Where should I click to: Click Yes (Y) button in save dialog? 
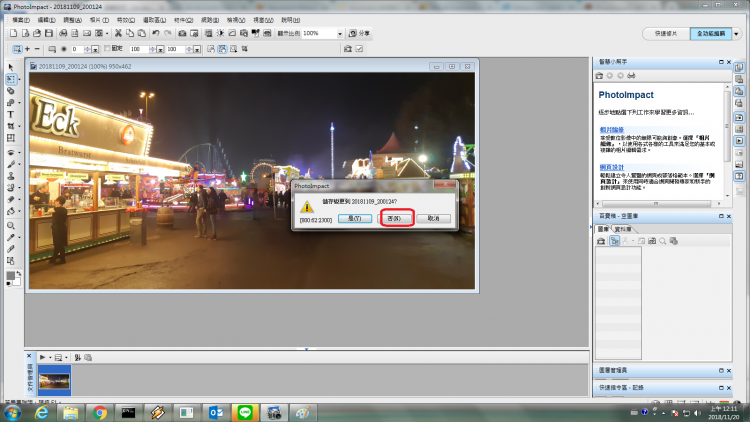click(x=355, y=218)
